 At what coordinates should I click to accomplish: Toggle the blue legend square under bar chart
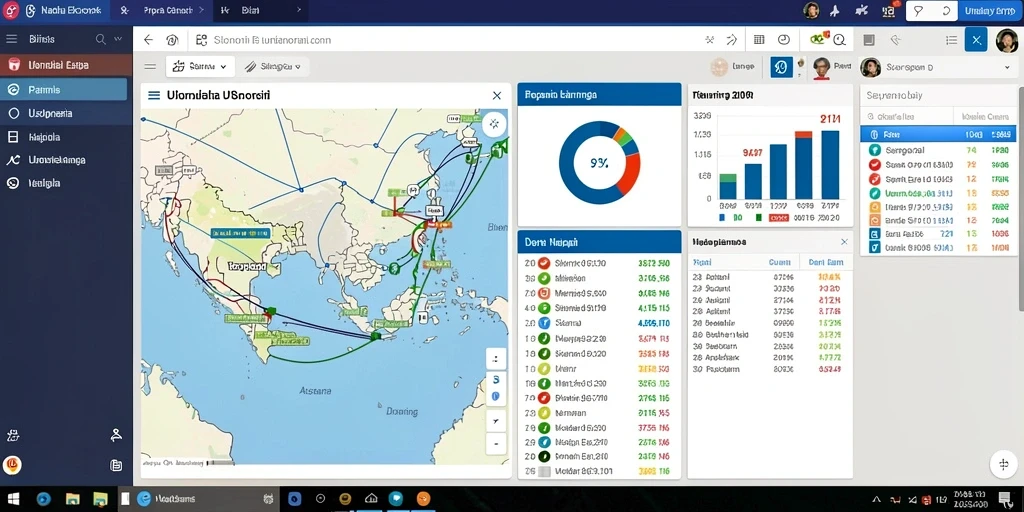pyautogui.click(x=722, y=217)
